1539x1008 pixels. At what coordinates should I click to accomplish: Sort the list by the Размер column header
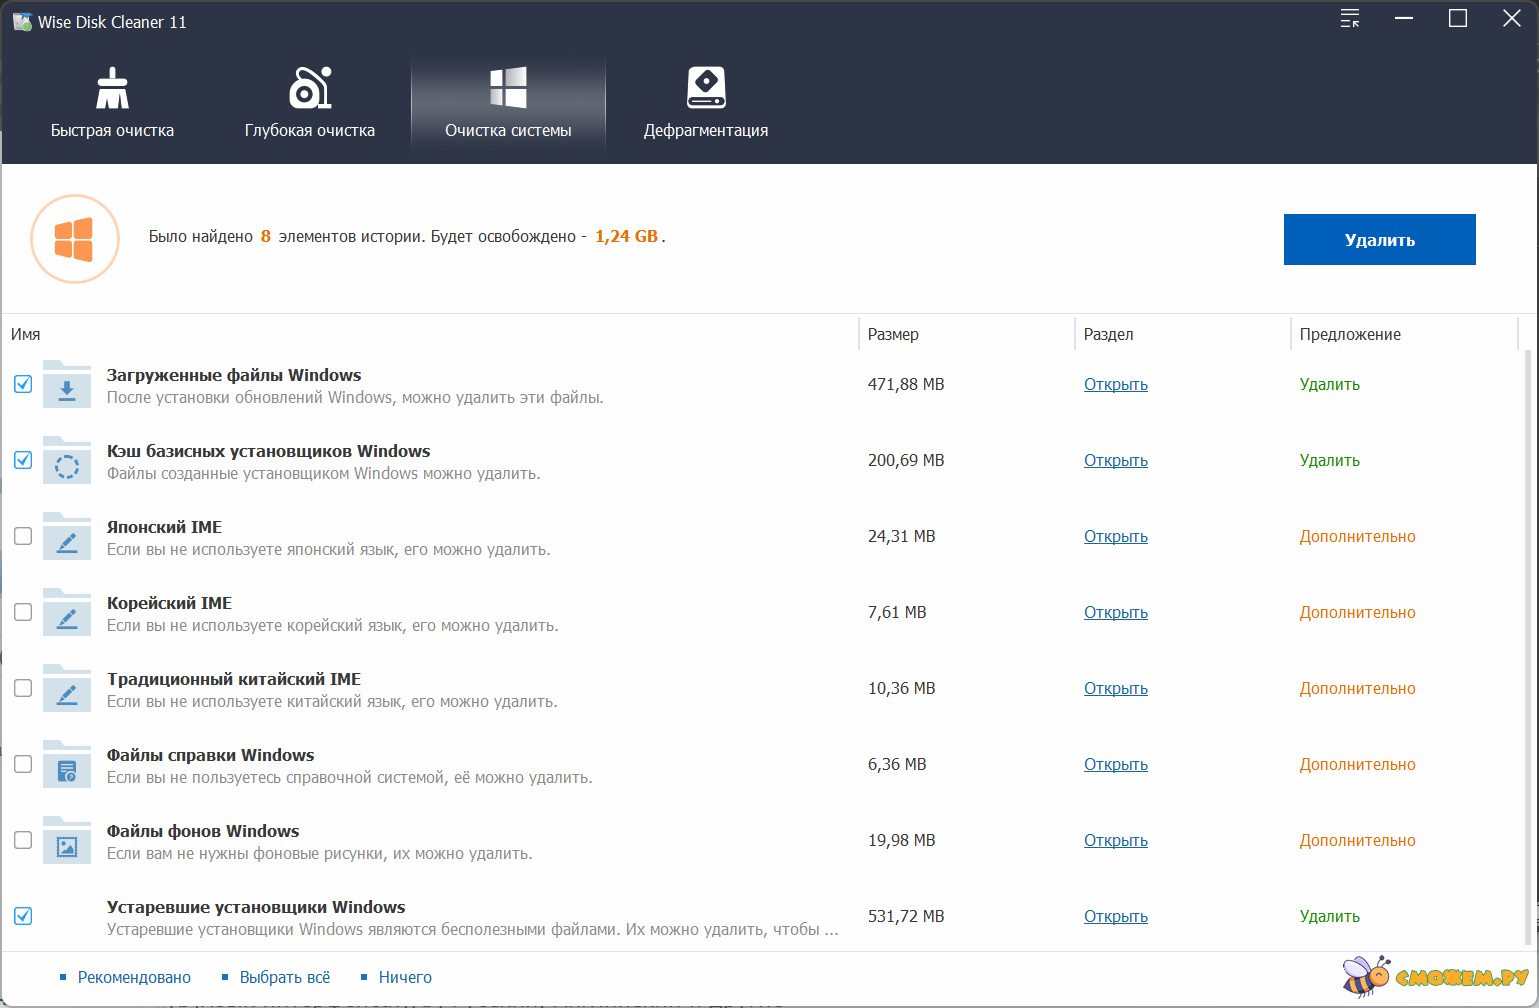[893, 334]
